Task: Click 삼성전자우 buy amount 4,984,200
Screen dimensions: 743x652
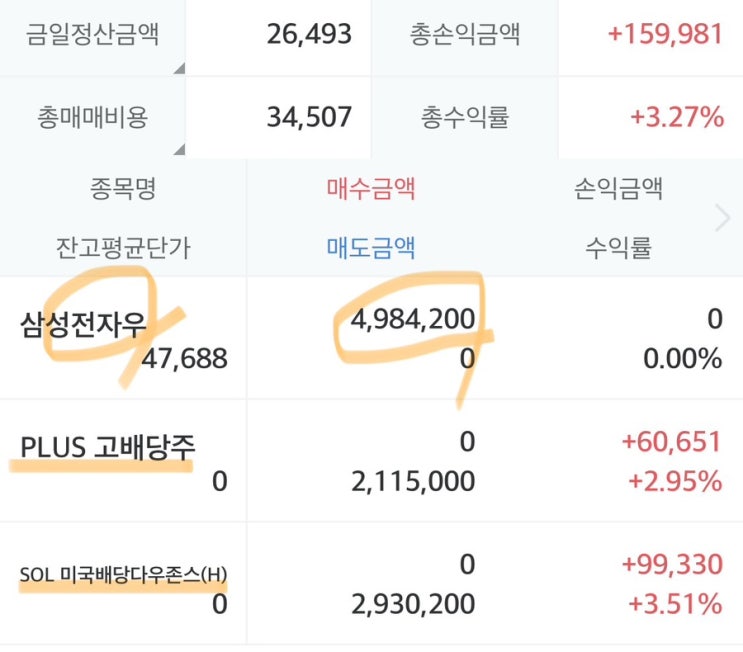Action: [x=412, y=320]
